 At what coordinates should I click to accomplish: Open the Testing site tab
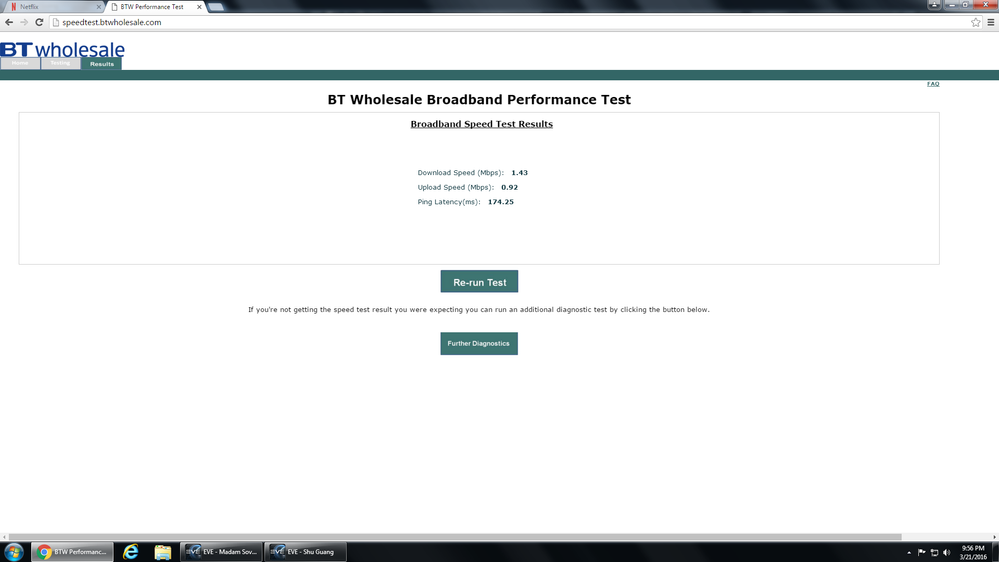[61, 63]
